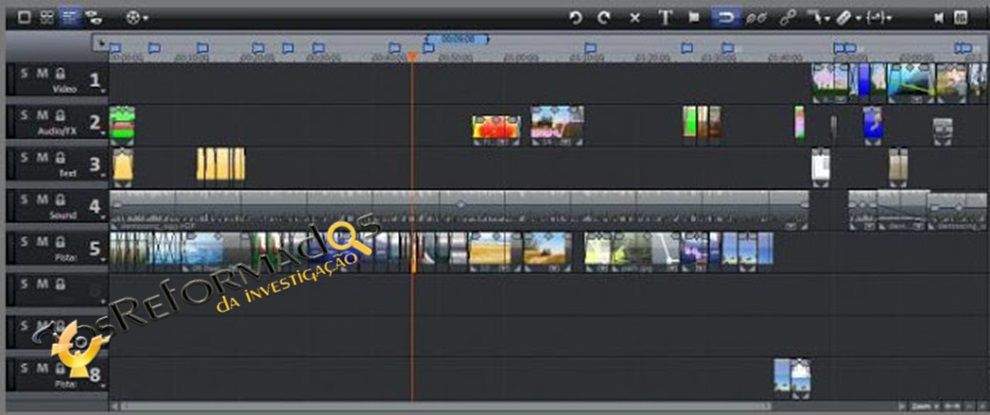The width and height of the screenshot is (990, 415).
Task: Switch to Scene overview grid icon
Action: pos(47,17)
